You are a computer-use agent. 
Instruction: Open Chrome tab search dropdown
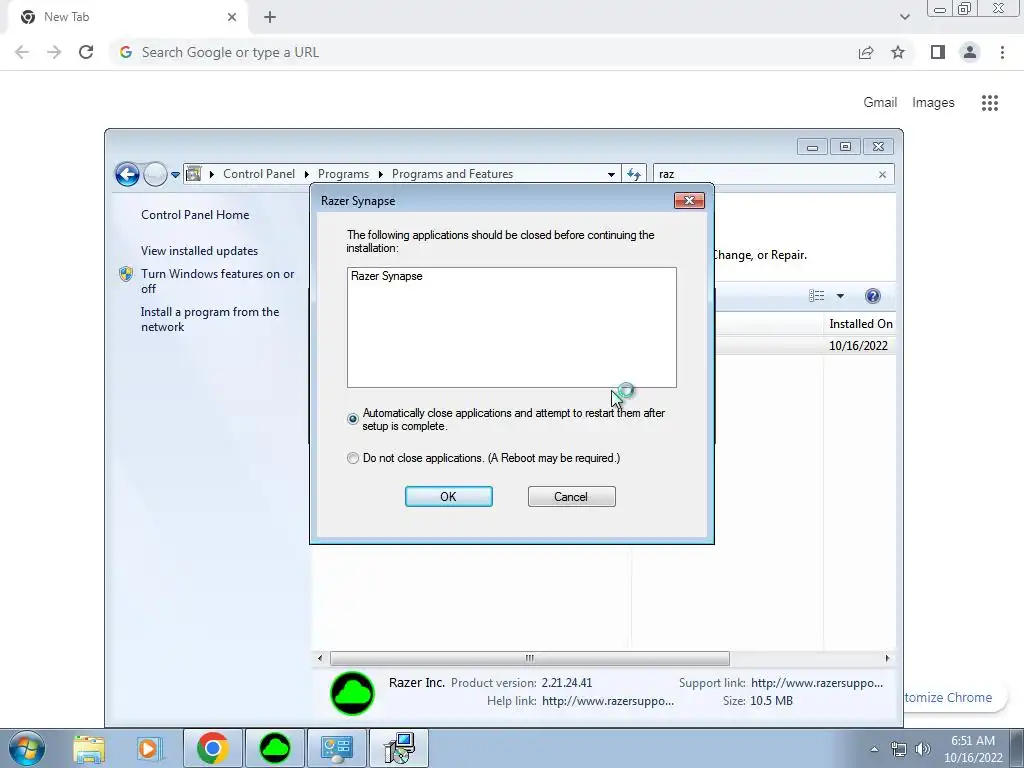[x=904, y=17]
